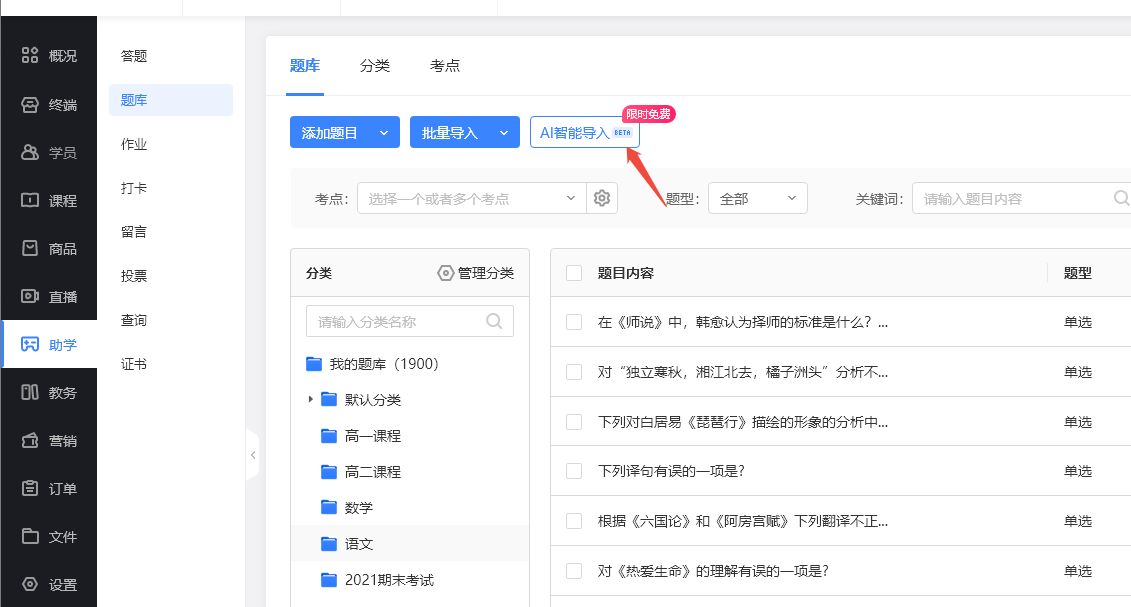Open question 在《师说》中，韩愈认为择师的标准
Screen dimensions: 1131x607
click(742, 322)
